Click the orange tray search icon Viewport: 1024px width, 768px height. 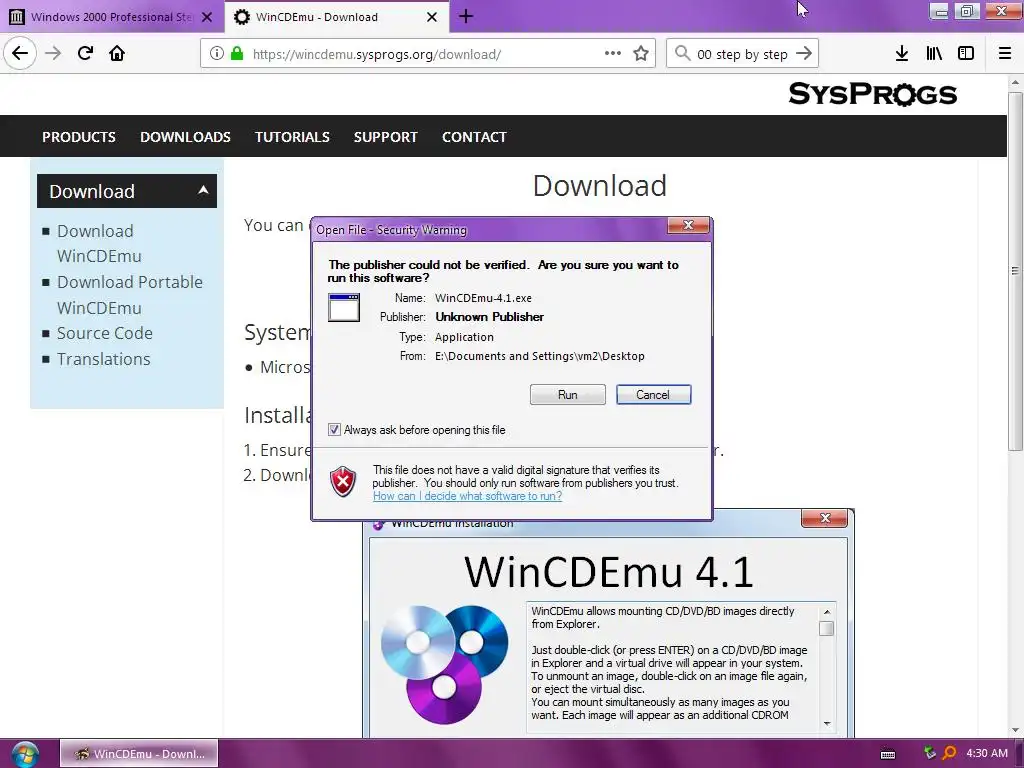pyautogui.click(x=950, y=753)
